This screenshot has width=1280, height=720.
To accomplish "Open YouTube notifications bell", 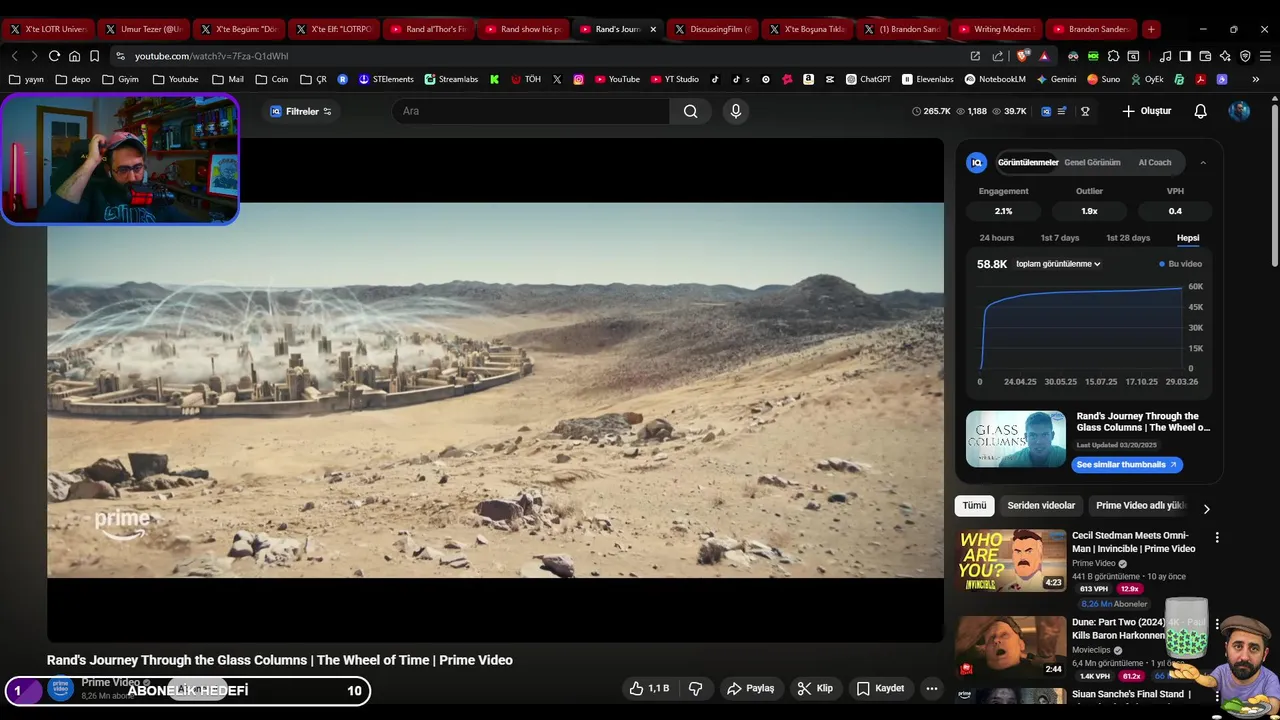I will (1200, 111).
